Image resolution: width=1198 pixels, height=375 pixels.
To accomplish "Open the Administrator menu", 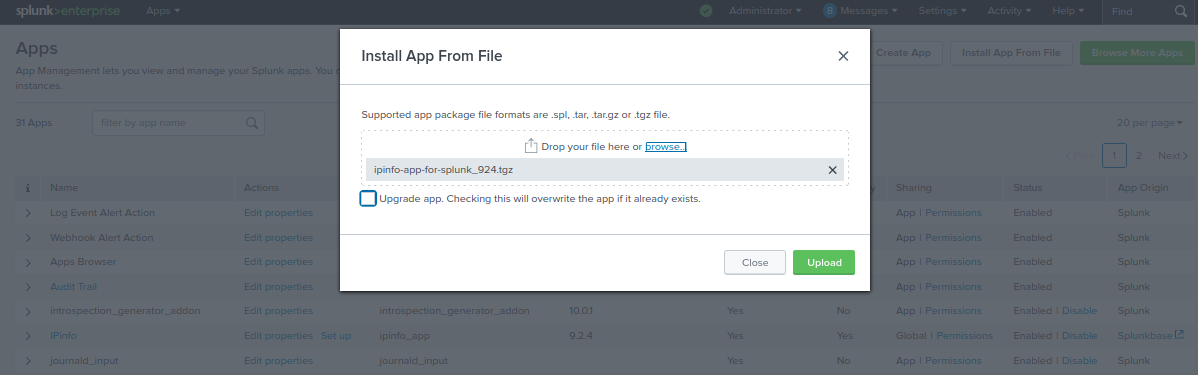I will 765,11.
